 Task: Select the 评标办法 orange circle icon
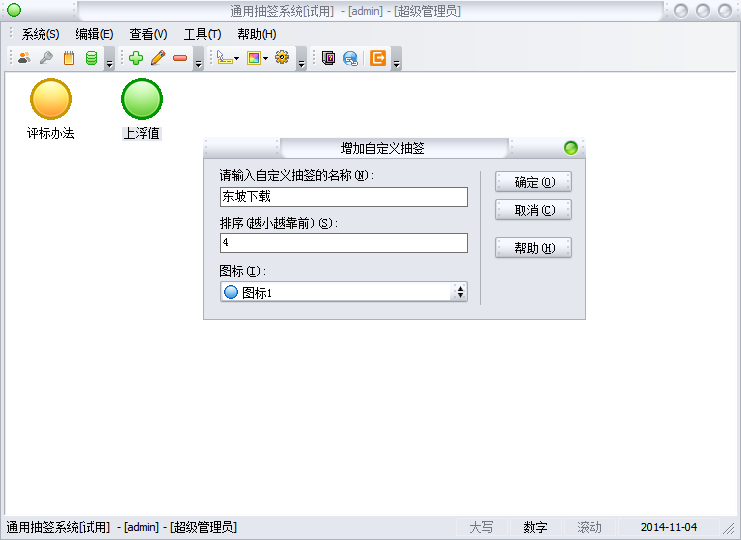click(x=51, y=99)
